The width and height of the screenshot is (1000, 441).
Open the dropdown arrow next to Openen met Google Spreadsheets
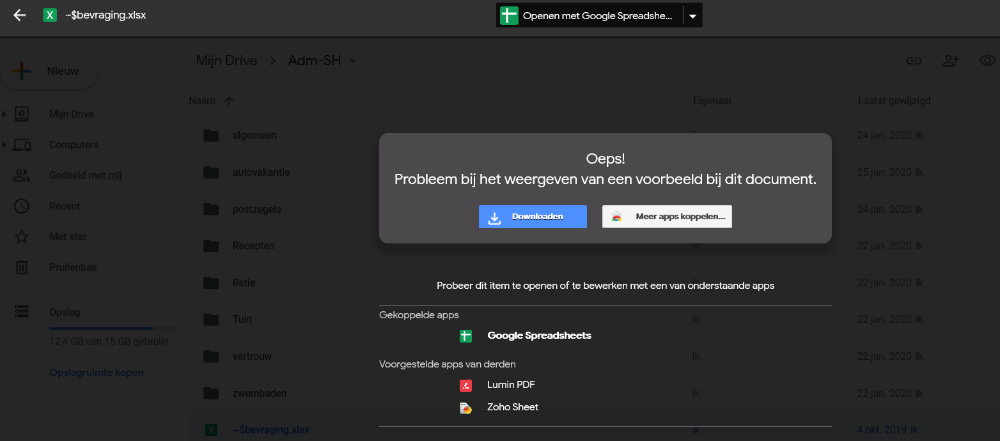pyautogui.click(x=693, y=16)
